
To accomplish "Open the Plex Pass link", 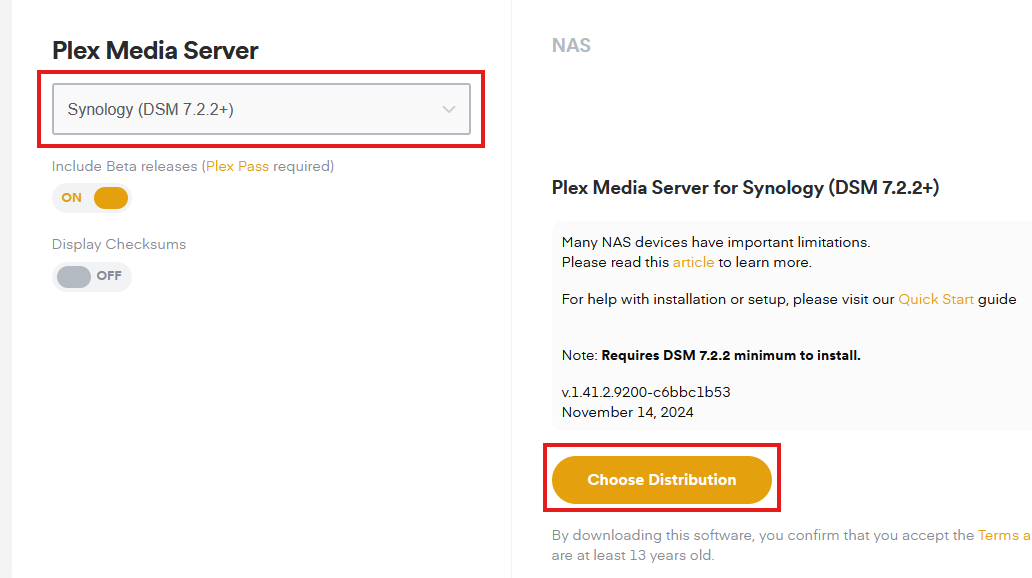I will [x=237, y=166].
